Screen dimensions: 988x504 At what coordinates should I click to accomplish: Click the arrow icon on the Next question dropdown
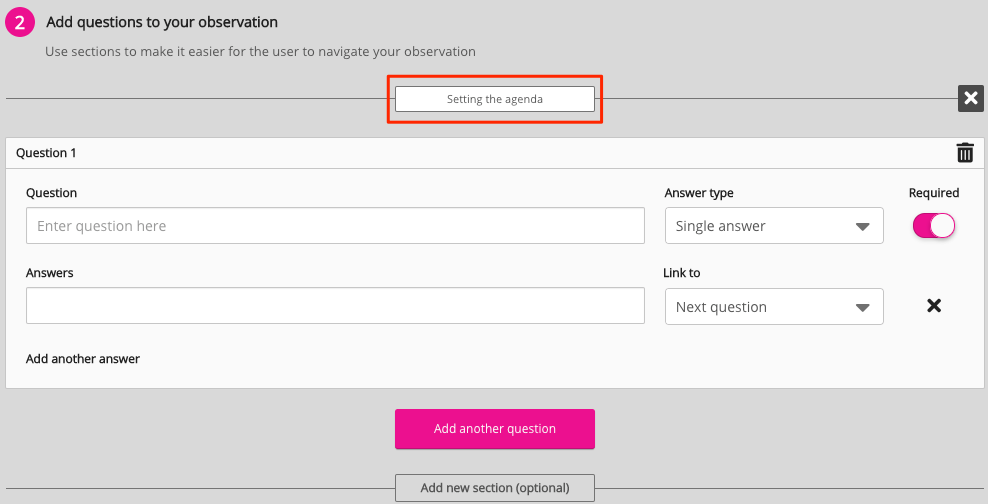click(863, 308)
